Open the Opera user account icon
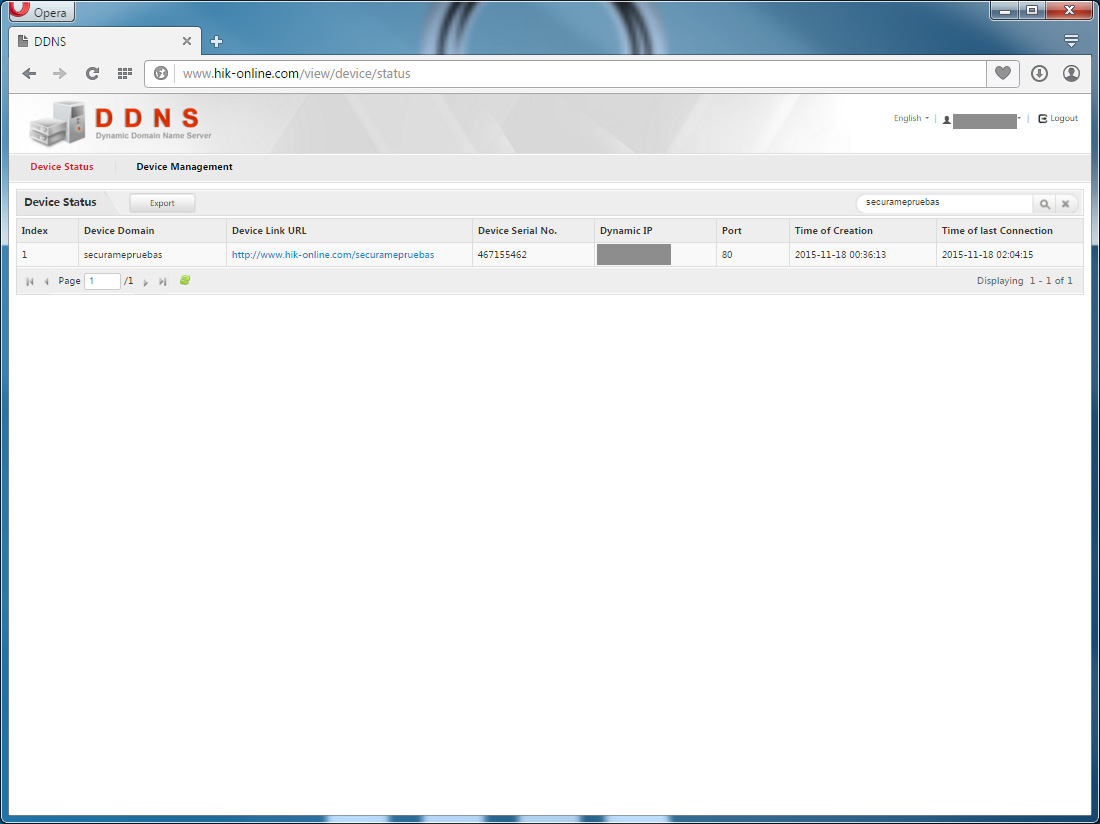1100x824 pixels. click(1071, 74)
